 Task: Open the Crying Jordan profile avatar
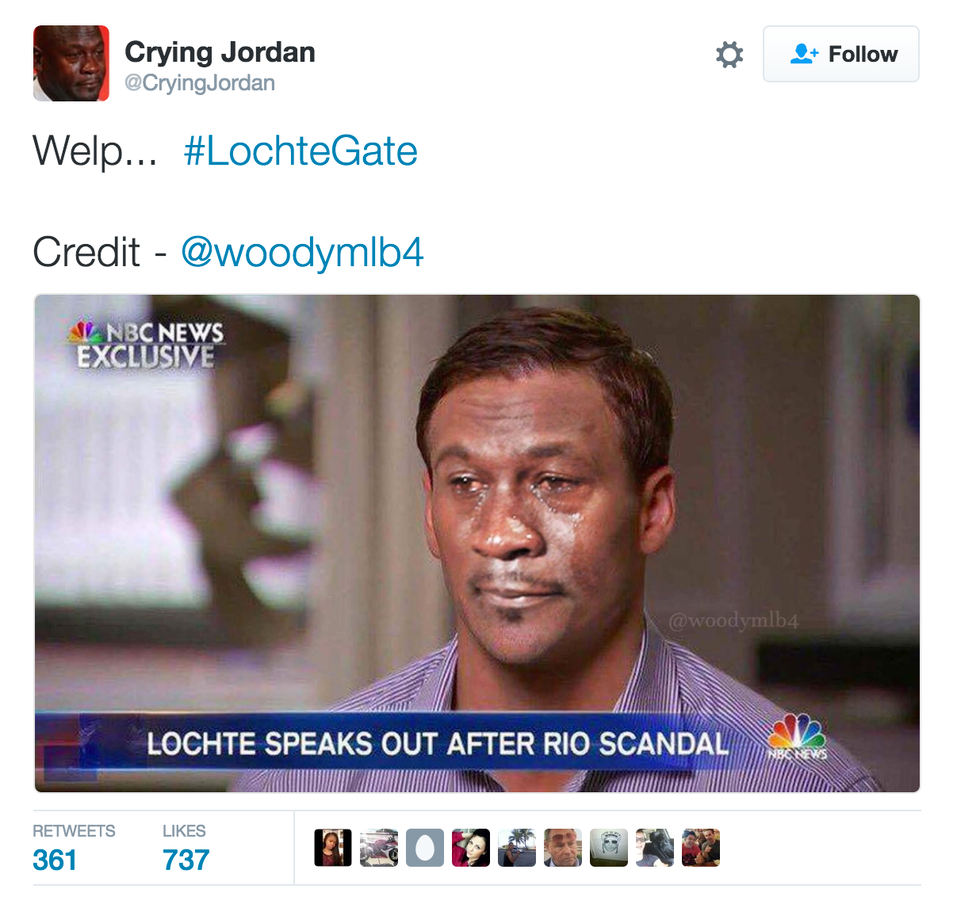(x=71, y=63)
